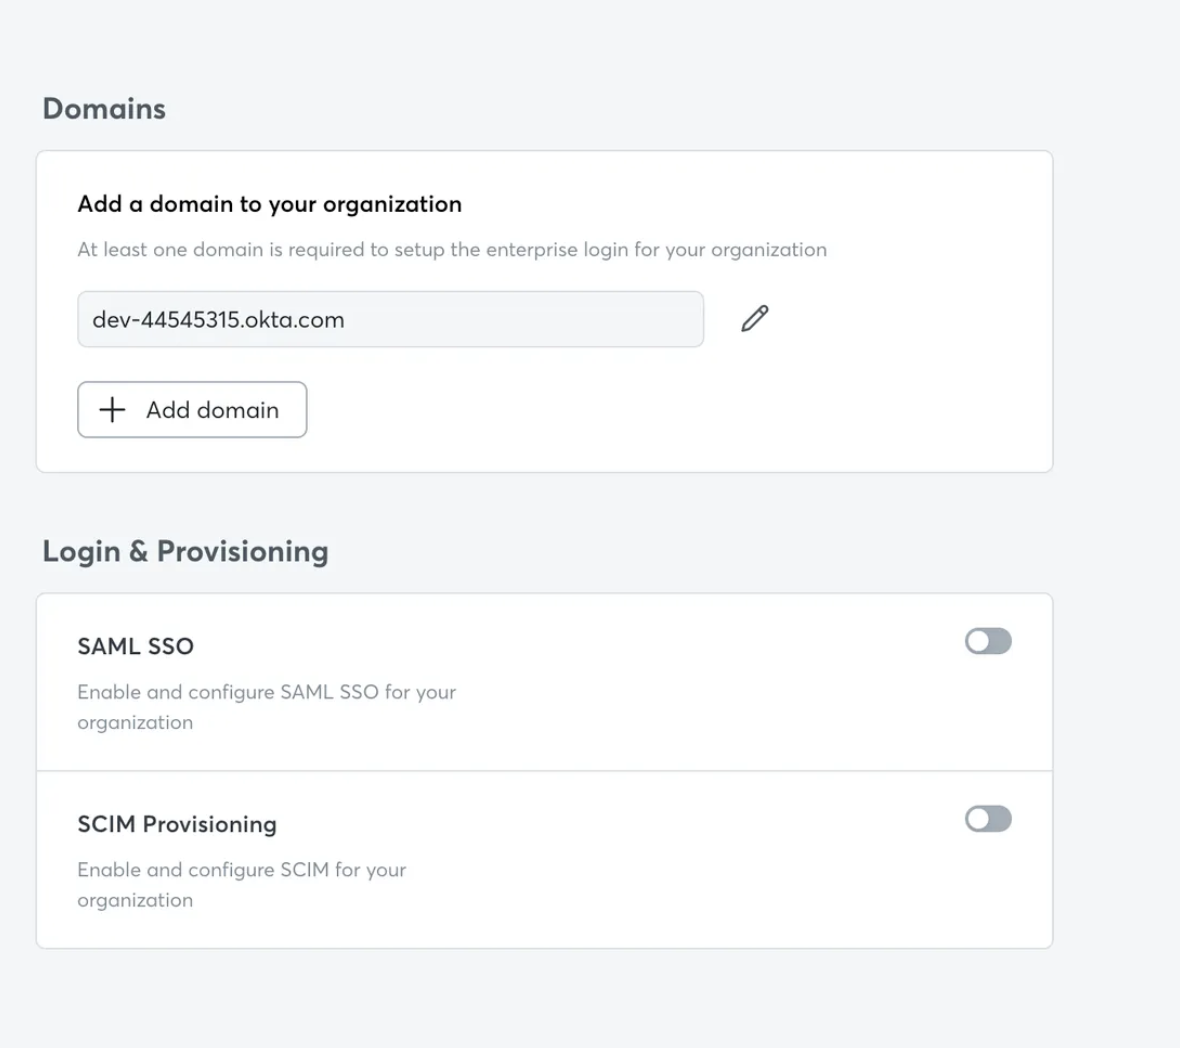Focus the dev-44545315.okta.com domain field

[x=390, y=320]
